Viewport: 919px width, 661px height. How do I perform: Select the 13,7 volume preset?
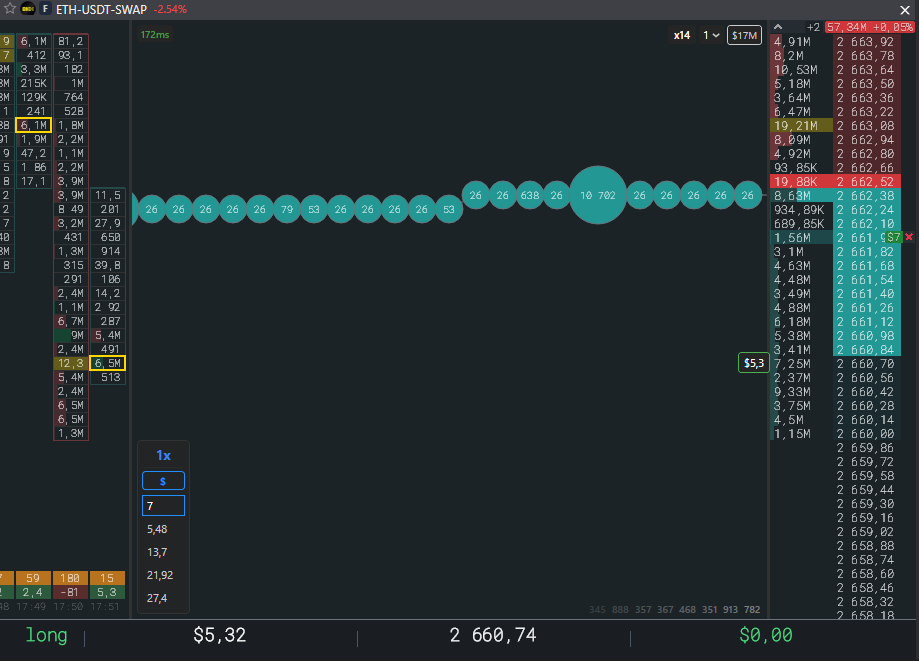(x=157, y=552)
